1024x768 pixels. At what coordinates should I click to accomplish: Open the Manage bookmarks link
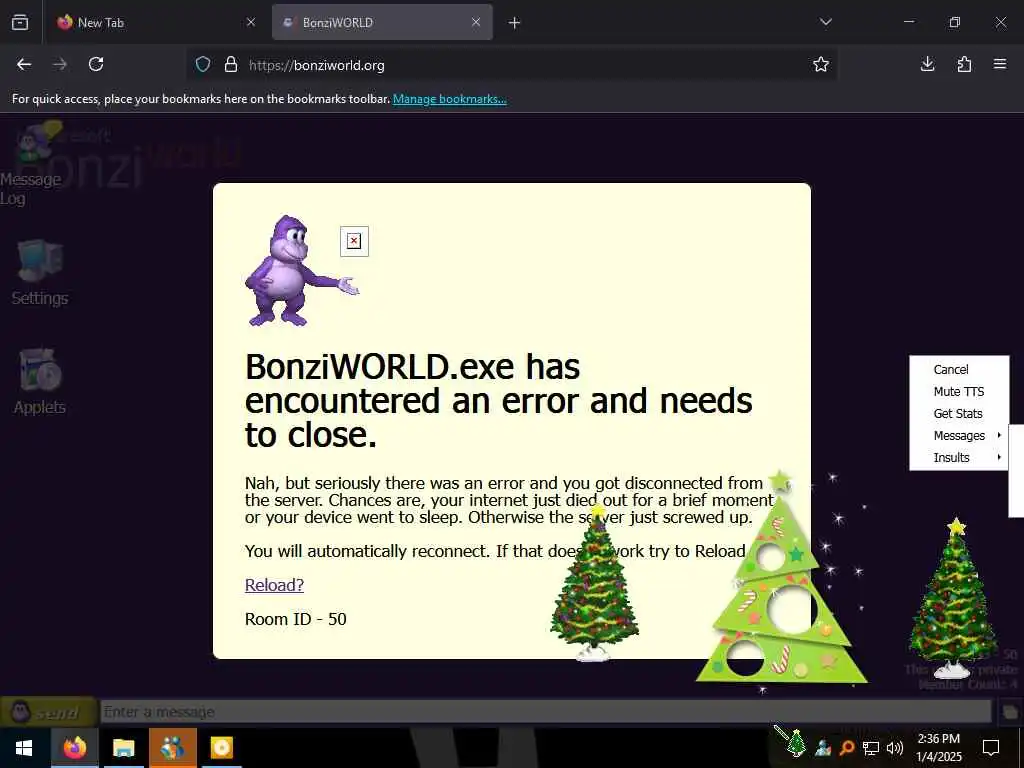coord(449,99)
